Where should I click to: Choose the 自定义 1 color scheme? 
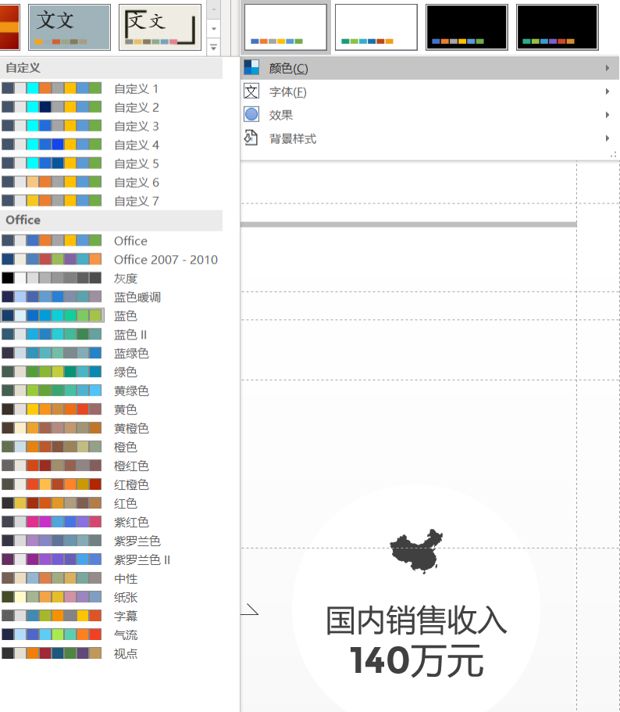pos(111,89)
